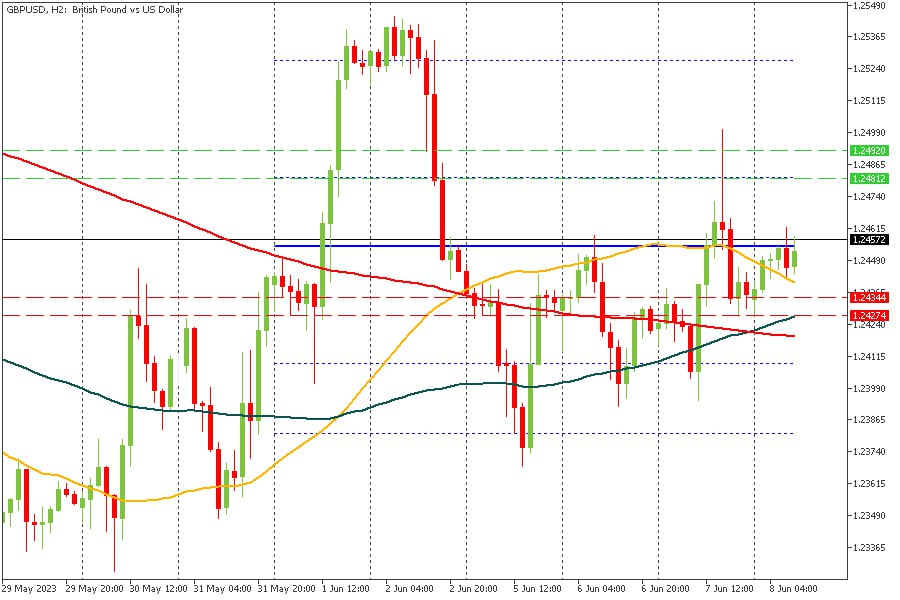Image resolution: width=900 pixels, height=600 pixels.
Task: Click the 6 Jun 04:00 time label
Action: tap(601, 589)
